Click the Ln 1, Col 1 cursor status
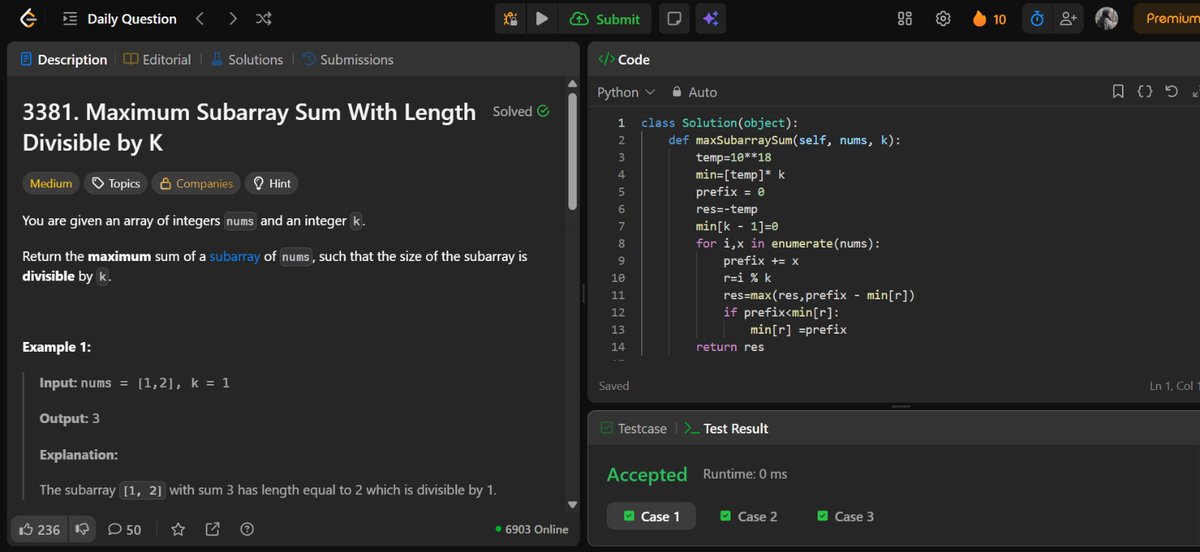1200x552 pixels. pos(1174,386)
